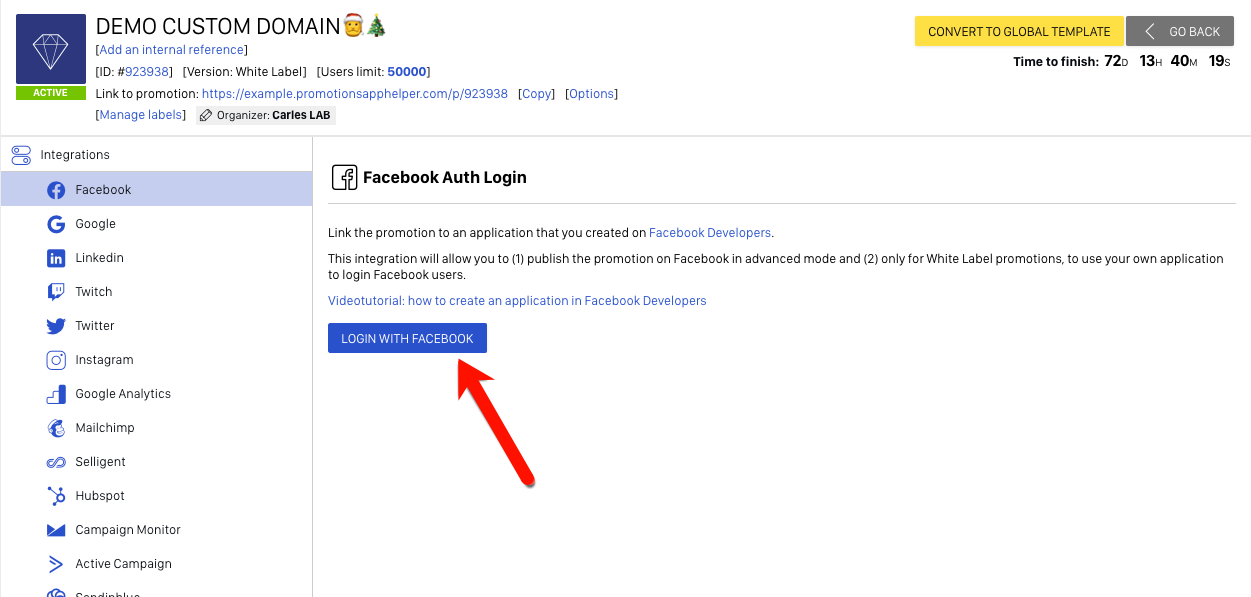Click the Campaign Monitor envelope icon
The height and width of the screenshot is (597, 1251).
(56, 530)
